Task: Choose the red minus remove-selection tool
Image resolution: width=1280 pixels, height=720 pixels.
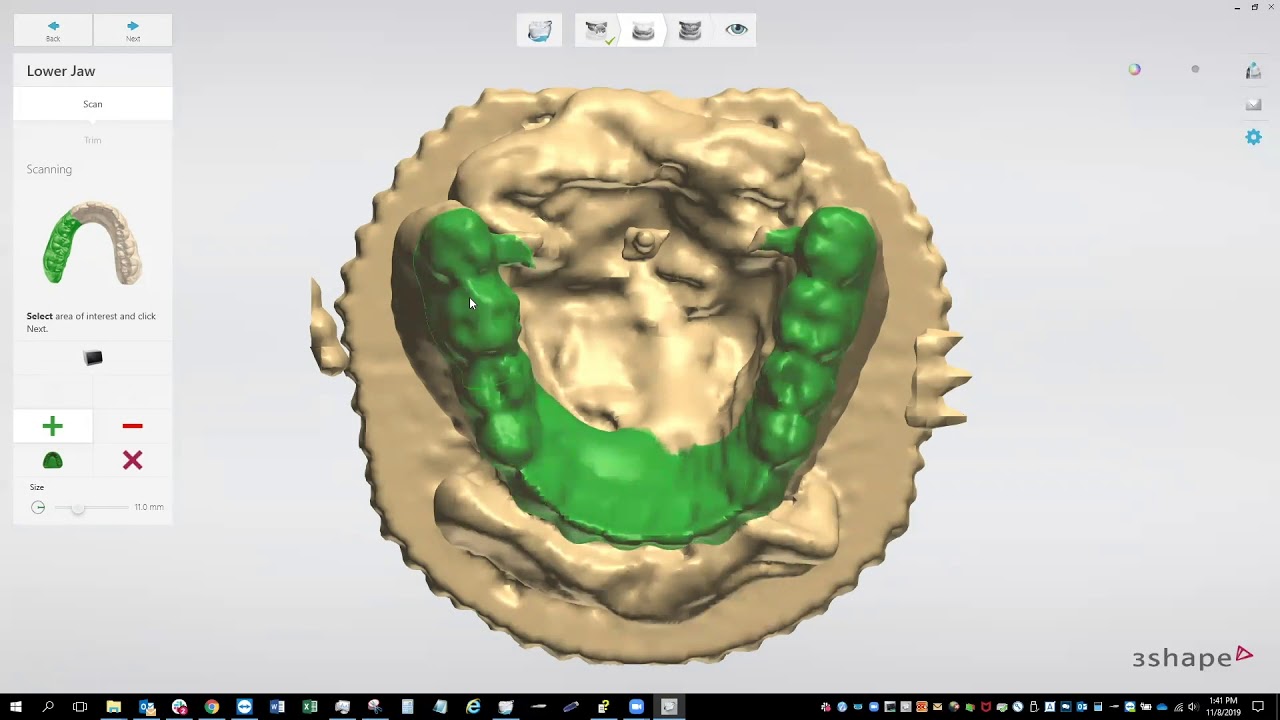Action: pyautogui.click(x=132, y=426)
